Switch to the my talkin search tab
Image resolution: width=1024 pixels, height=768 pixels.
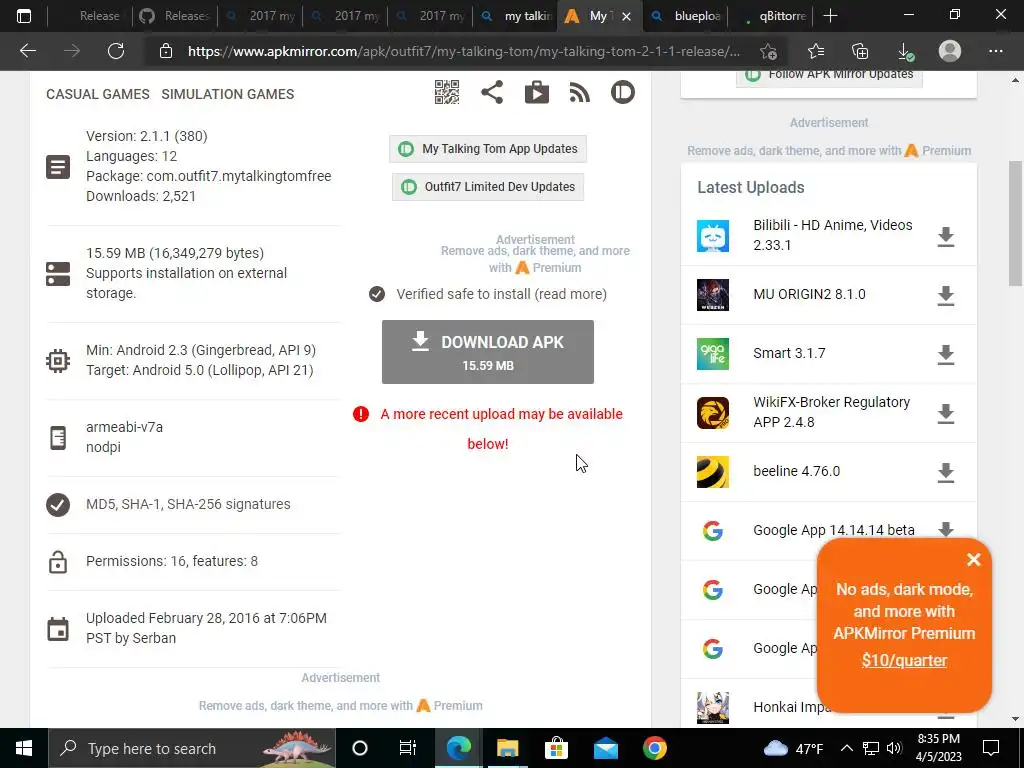516,16
